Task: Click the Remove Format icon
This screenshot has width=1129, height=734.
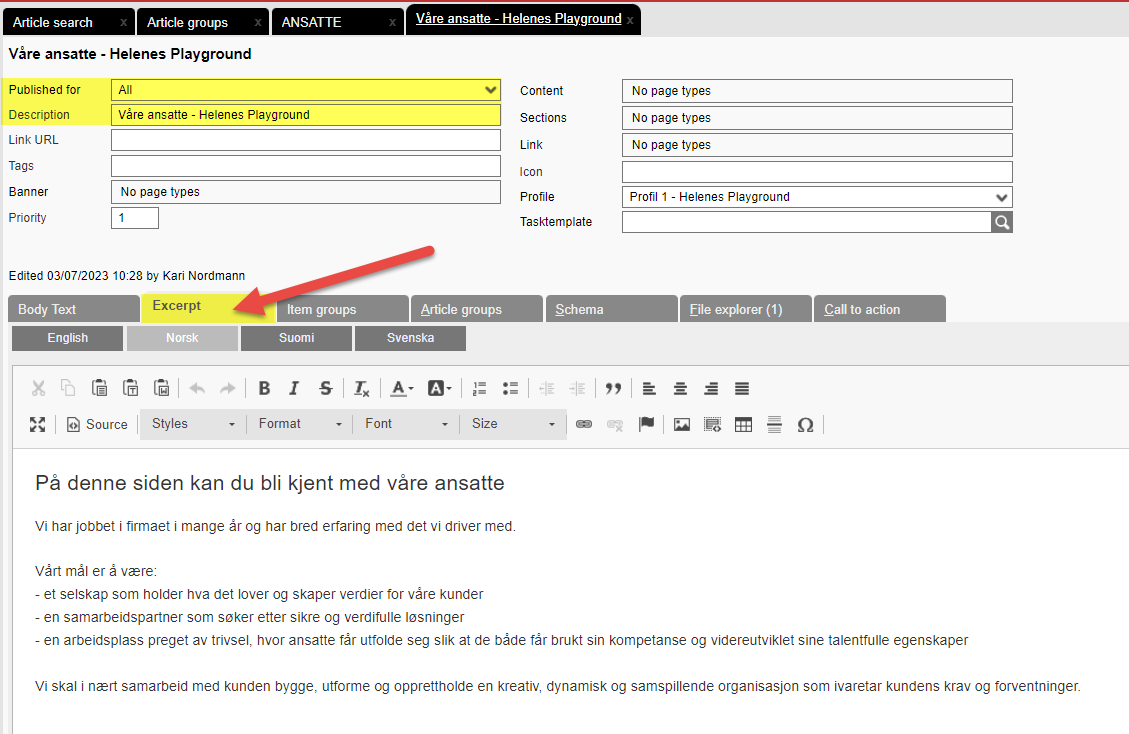Action: click(361, 388)
